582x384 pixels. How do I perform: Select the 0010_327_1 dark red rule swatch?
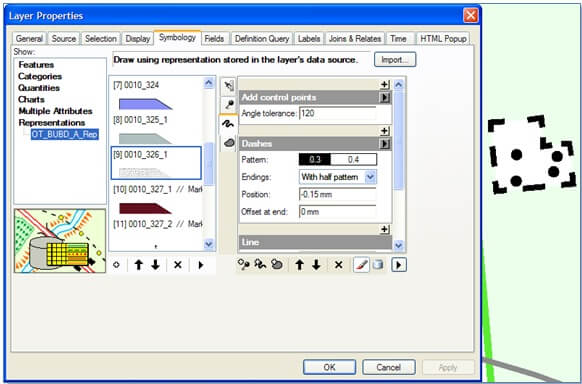[x=146, y=209]
